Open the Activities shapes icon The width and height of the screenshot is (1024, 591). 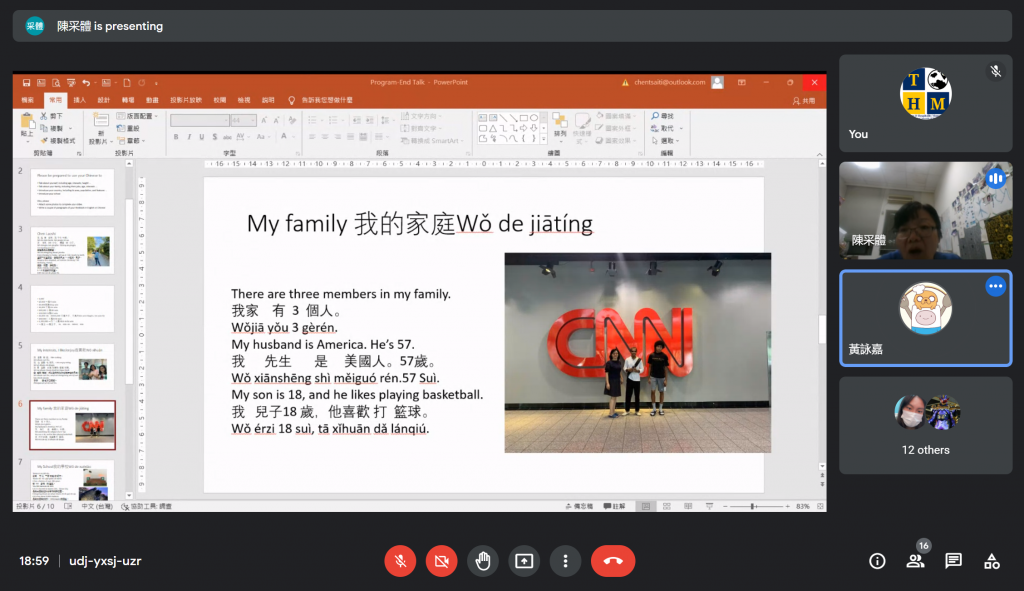tap(991, 561)
